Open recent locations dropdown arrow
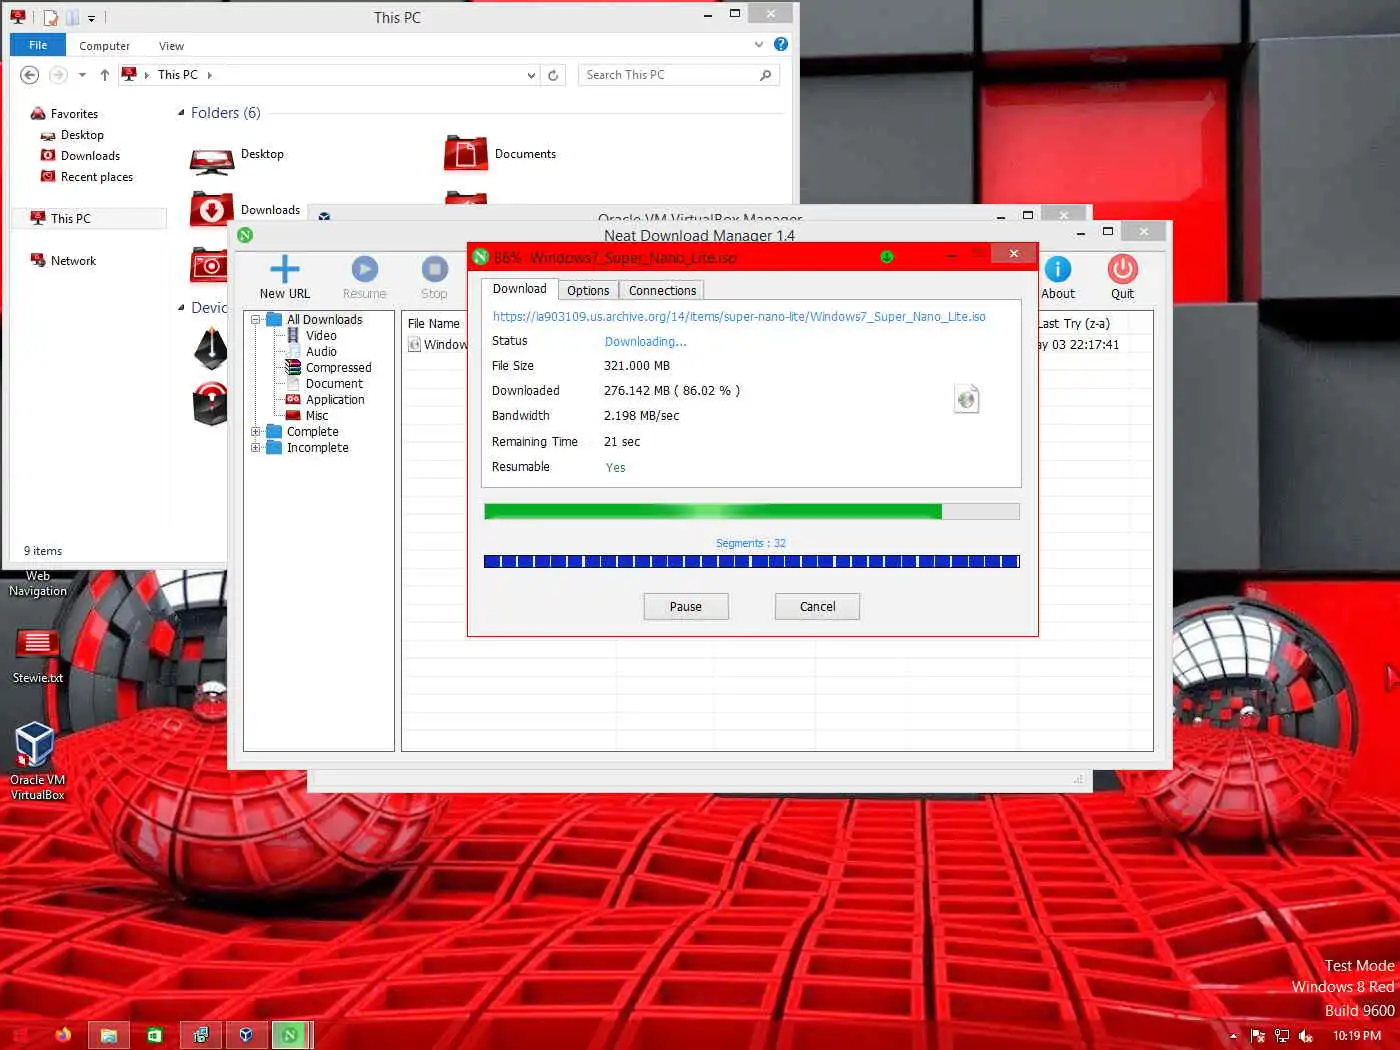This screenshot has width=1400, height=1050. tap(82, 75)
